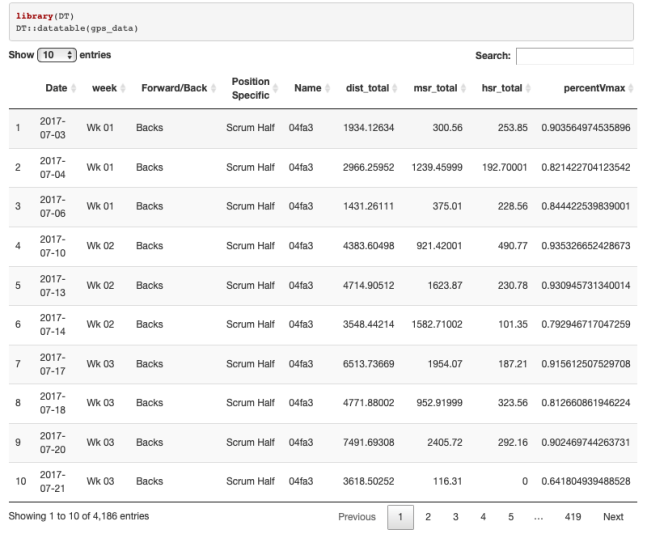This screenshot has width=647, height=534.
Task: Click the Forward/Back header label
Action: 174,88
